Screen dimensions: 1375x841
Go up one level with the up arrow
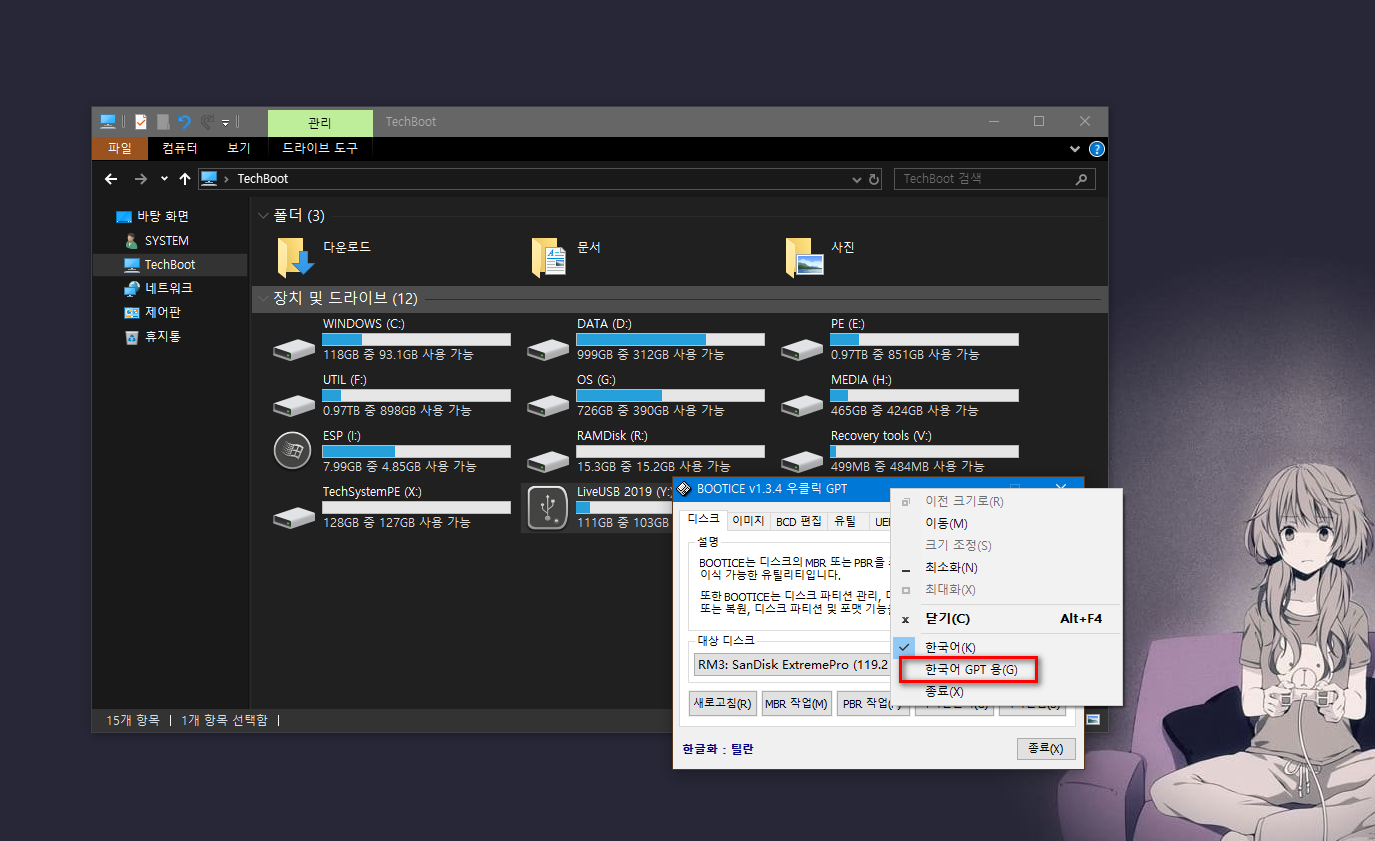(x=185, y=179)
